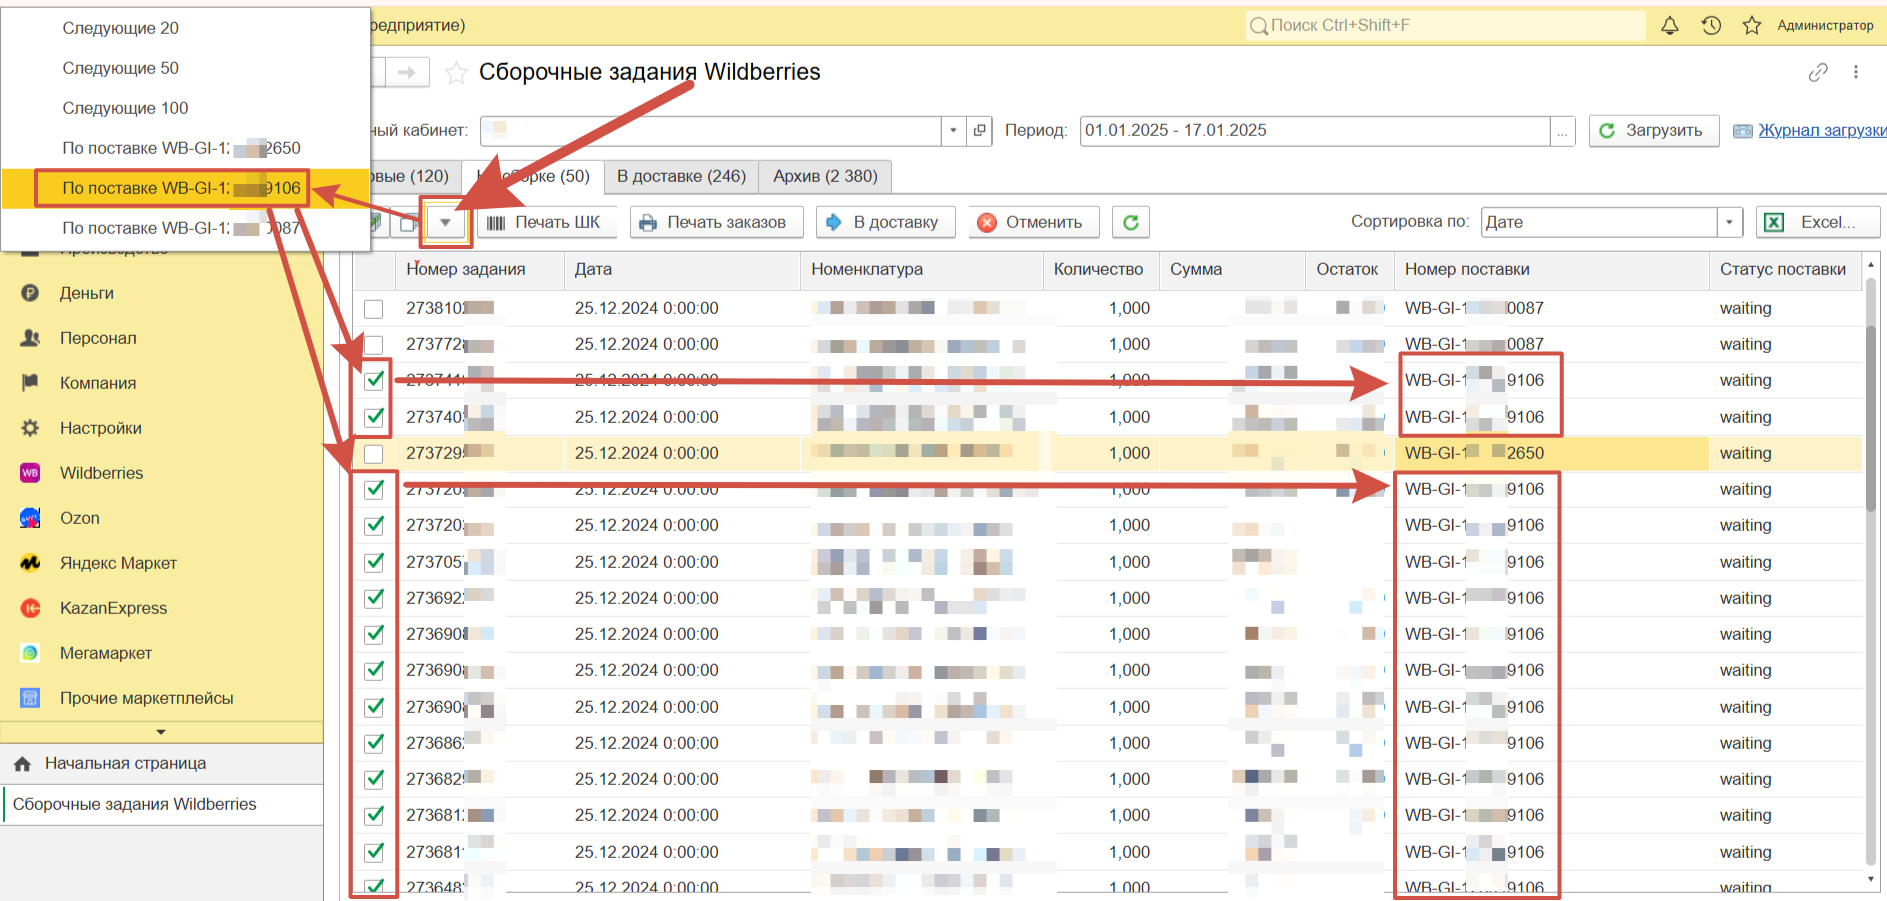Untick checkbox for task row 273686

tap(374, 743)
